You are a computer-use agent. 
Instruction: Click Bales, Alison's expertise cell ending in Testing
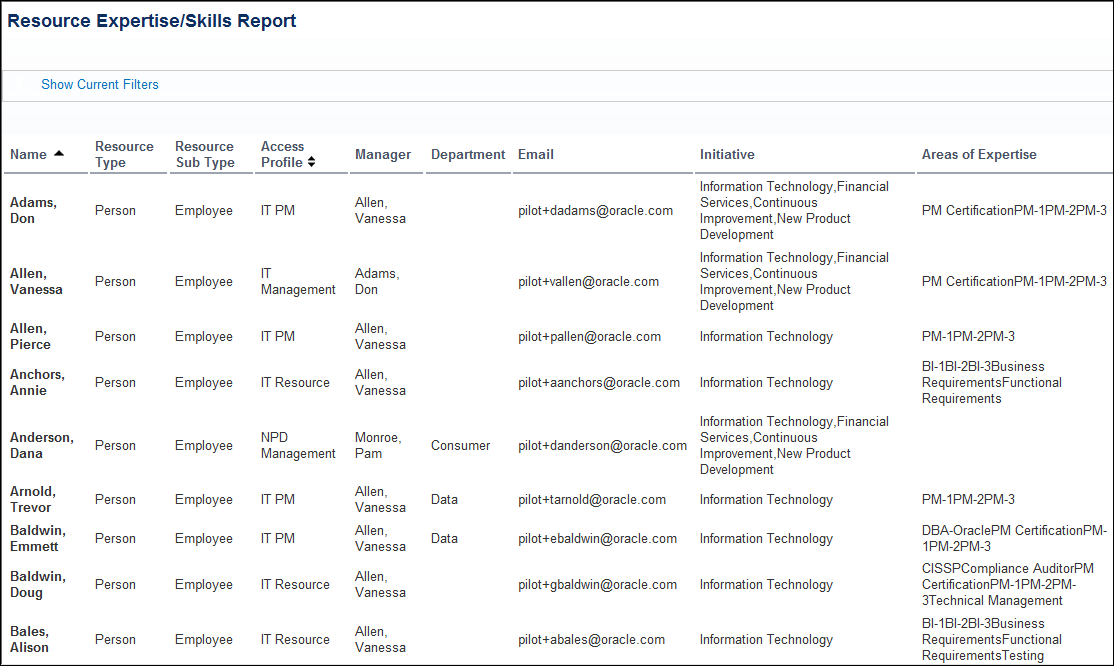(x=992, y=640)
